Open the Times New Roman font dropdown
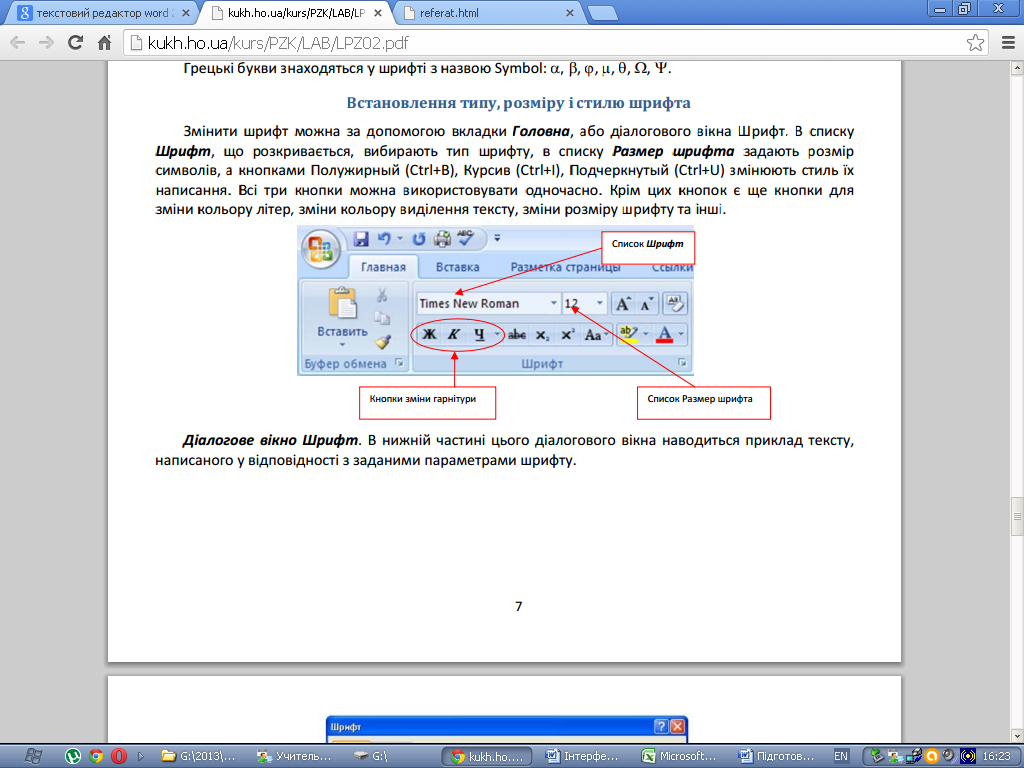Viewport: 1024px width, 768px height. coord(553,303)
